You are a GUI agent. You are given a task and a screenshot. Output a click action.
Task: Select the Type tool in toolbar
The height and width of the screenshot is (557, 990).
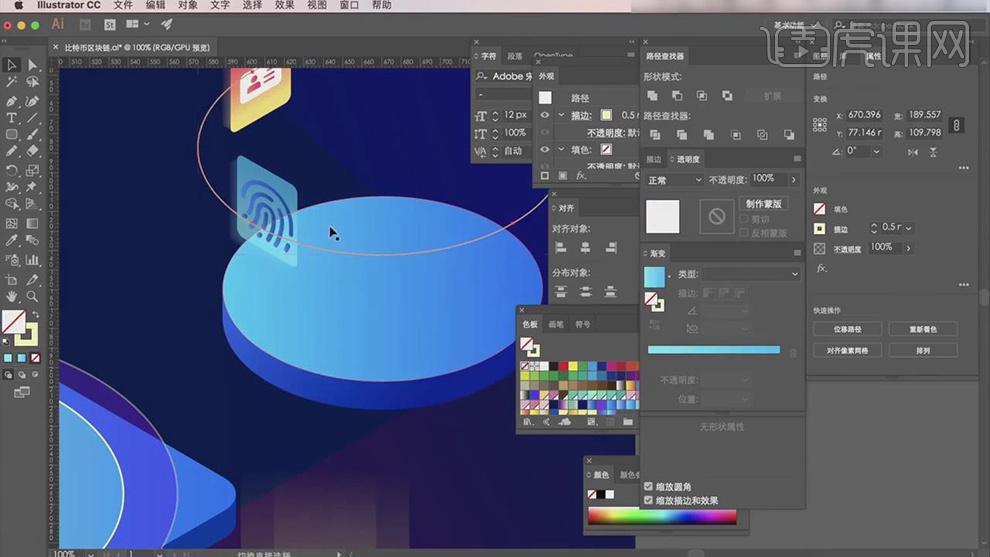12,118
